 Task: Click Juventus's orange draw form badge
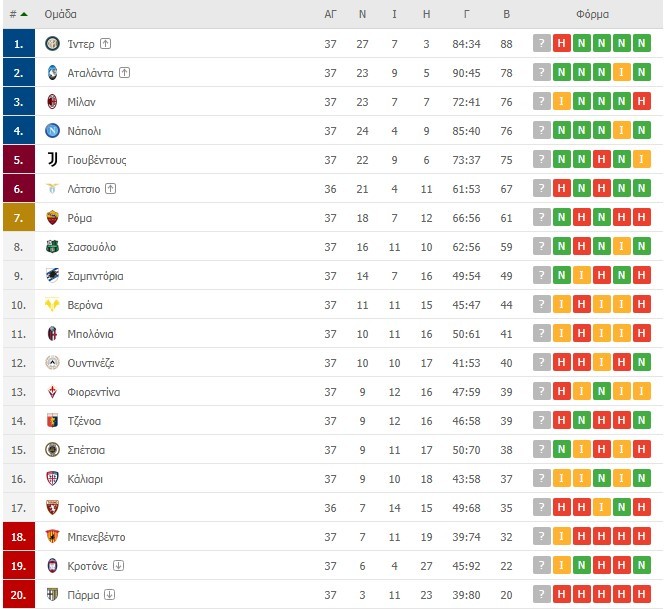[641, 160]
